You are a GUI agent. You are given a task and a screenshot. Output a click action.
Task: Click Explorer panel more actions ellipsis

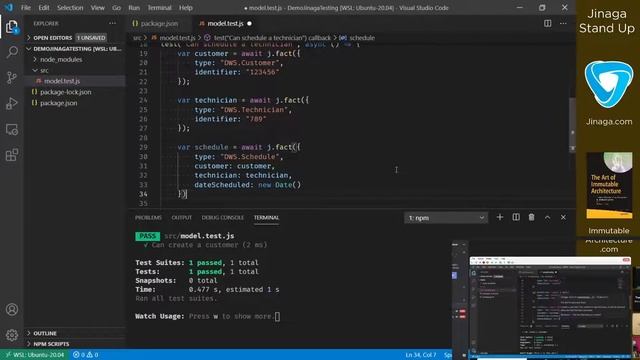pyautogui.click(x=112, y=24)
